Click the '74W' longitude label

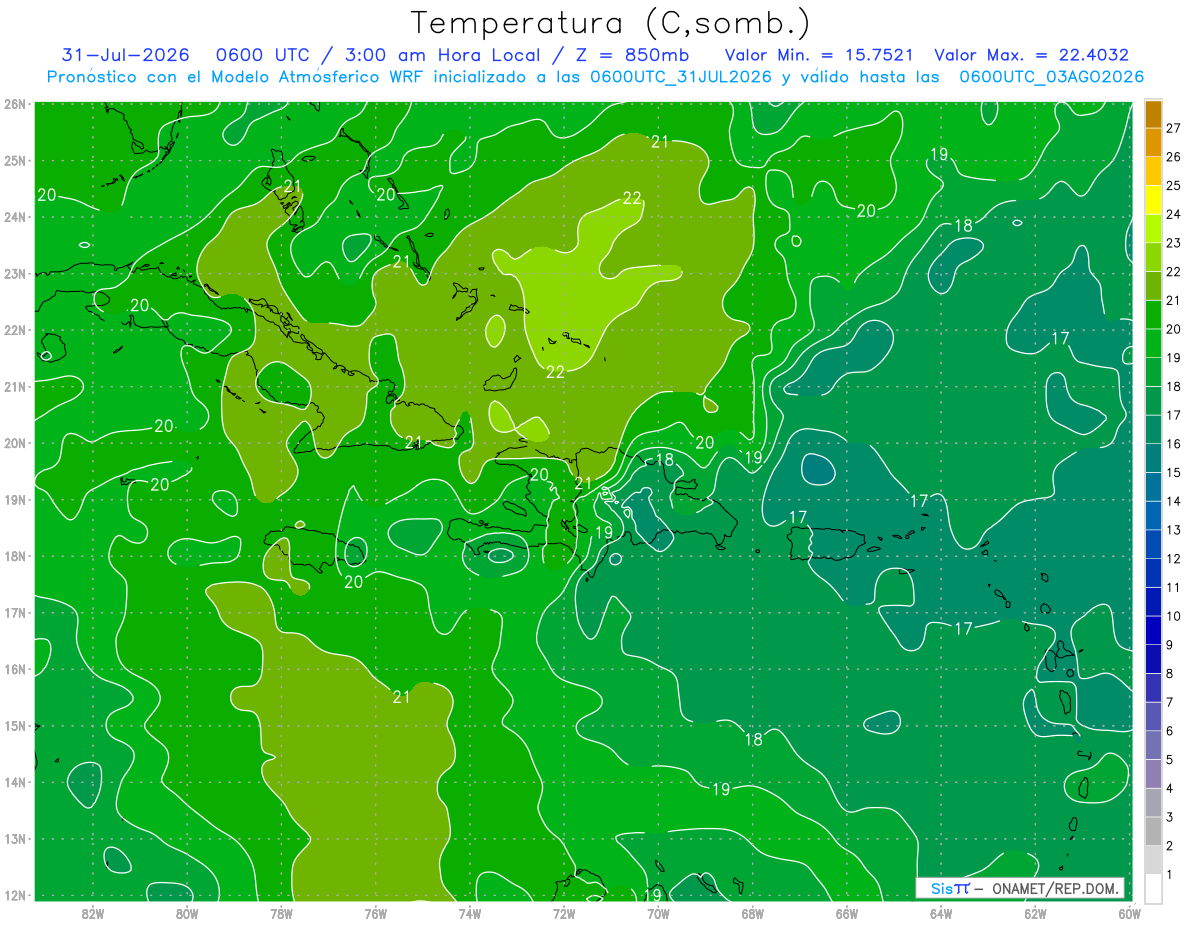click(x=470, y=913)
